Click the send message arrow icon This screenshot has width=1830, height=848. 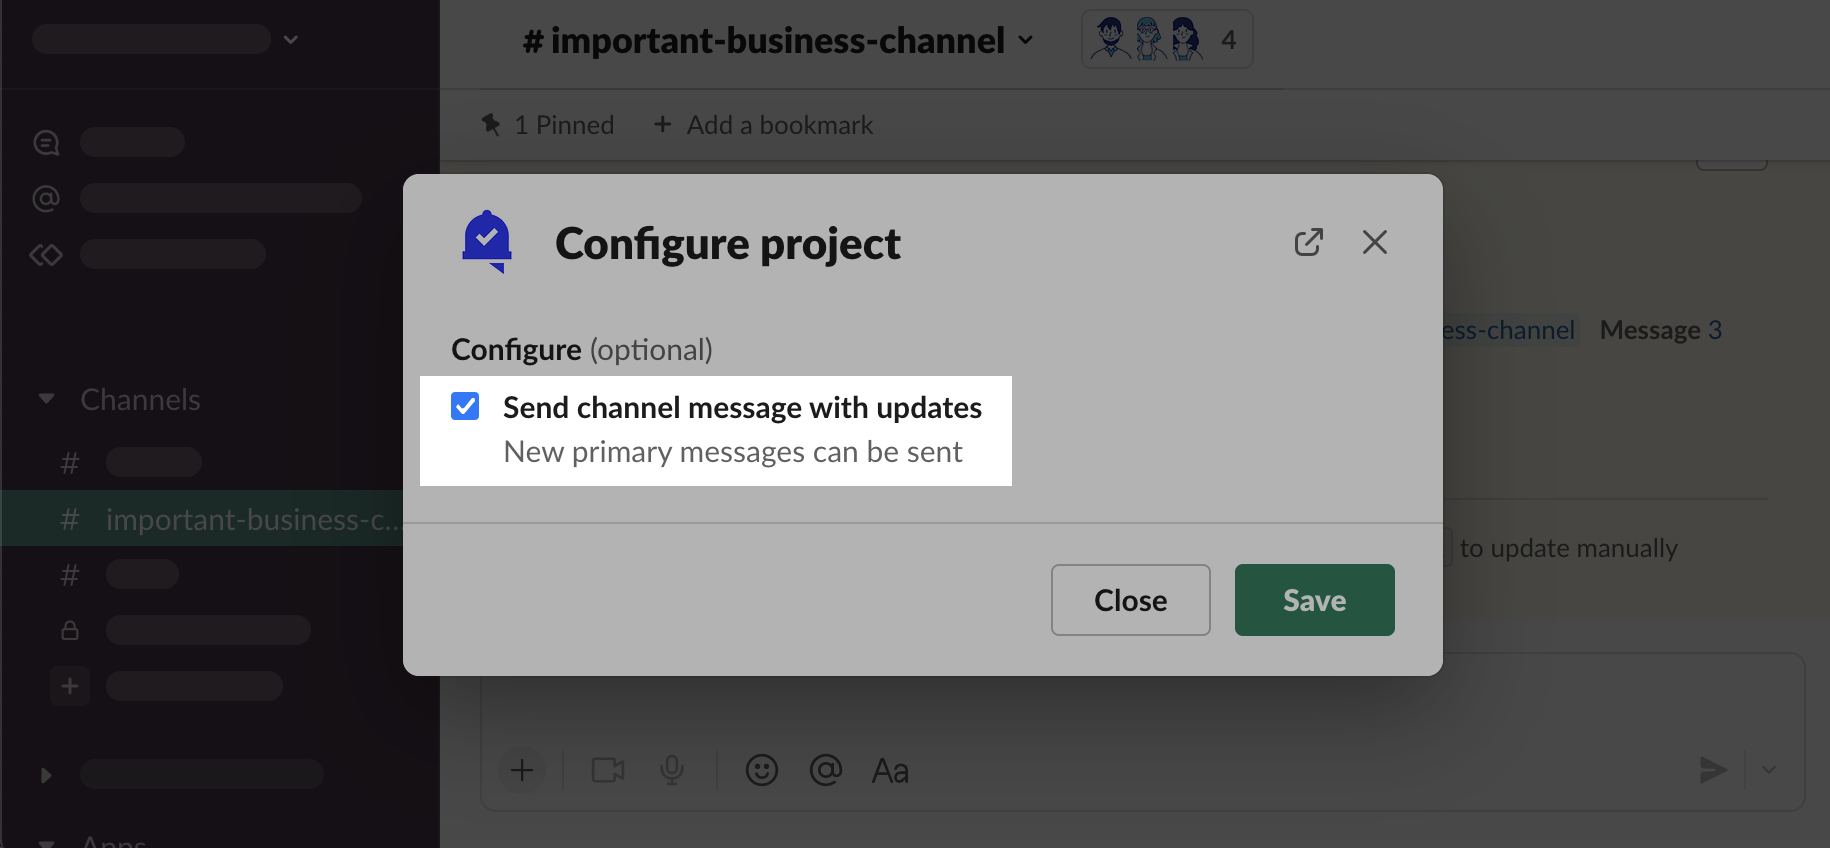[1712, 769]
